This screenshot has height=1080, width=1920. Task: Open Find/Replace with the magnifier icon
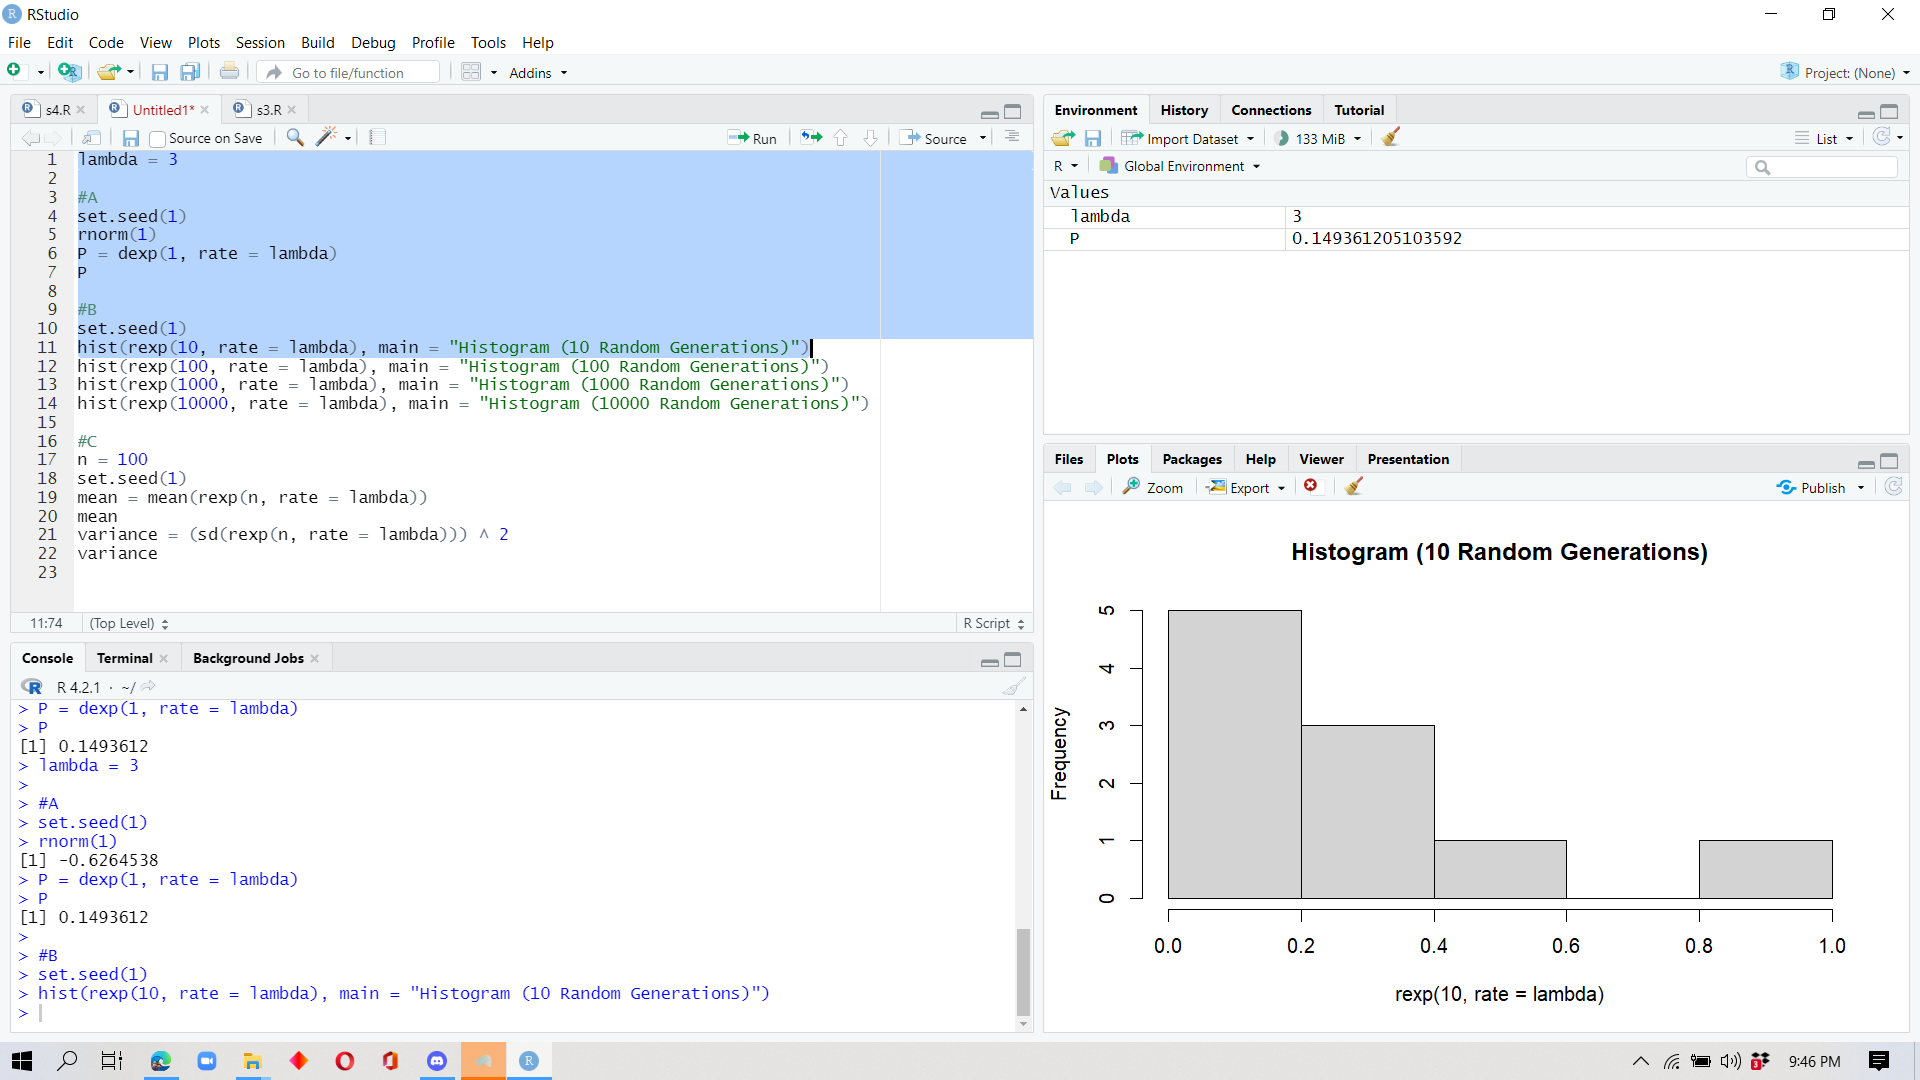tap(294, 137)
